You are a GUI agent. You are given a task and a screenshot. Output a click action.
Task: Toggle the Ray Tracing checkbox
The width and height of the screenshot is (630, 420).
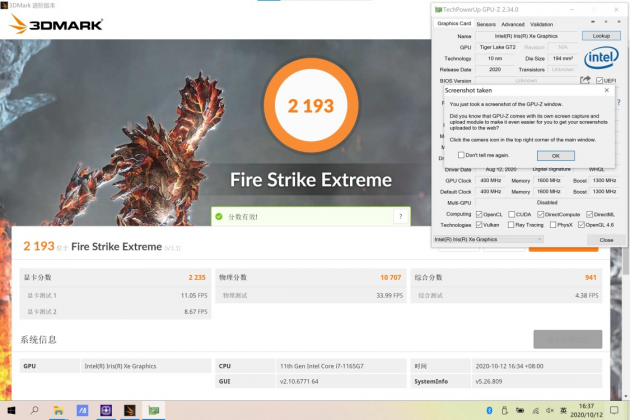pos(511,225)
